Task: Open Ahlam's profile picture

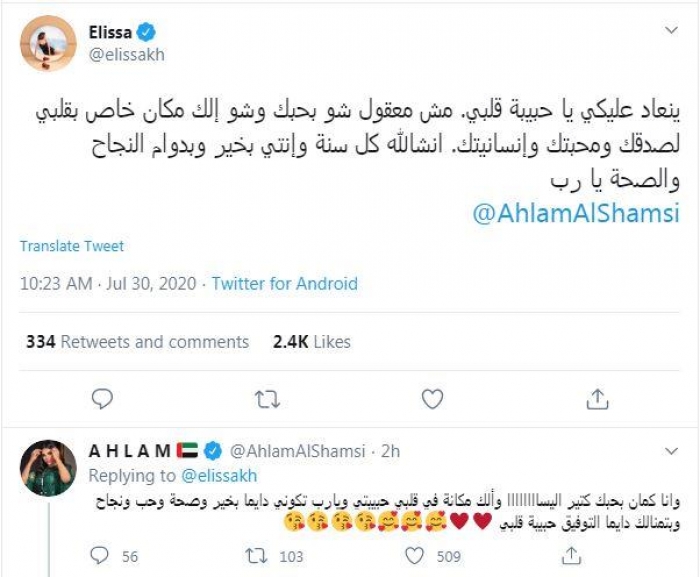Action: click(x=49, y=468)
